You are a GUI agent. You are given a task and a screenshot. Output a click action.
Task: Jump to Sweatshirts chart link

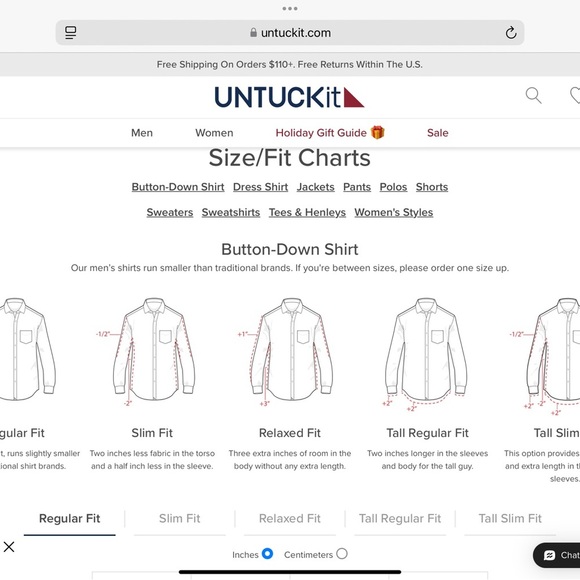231,212
